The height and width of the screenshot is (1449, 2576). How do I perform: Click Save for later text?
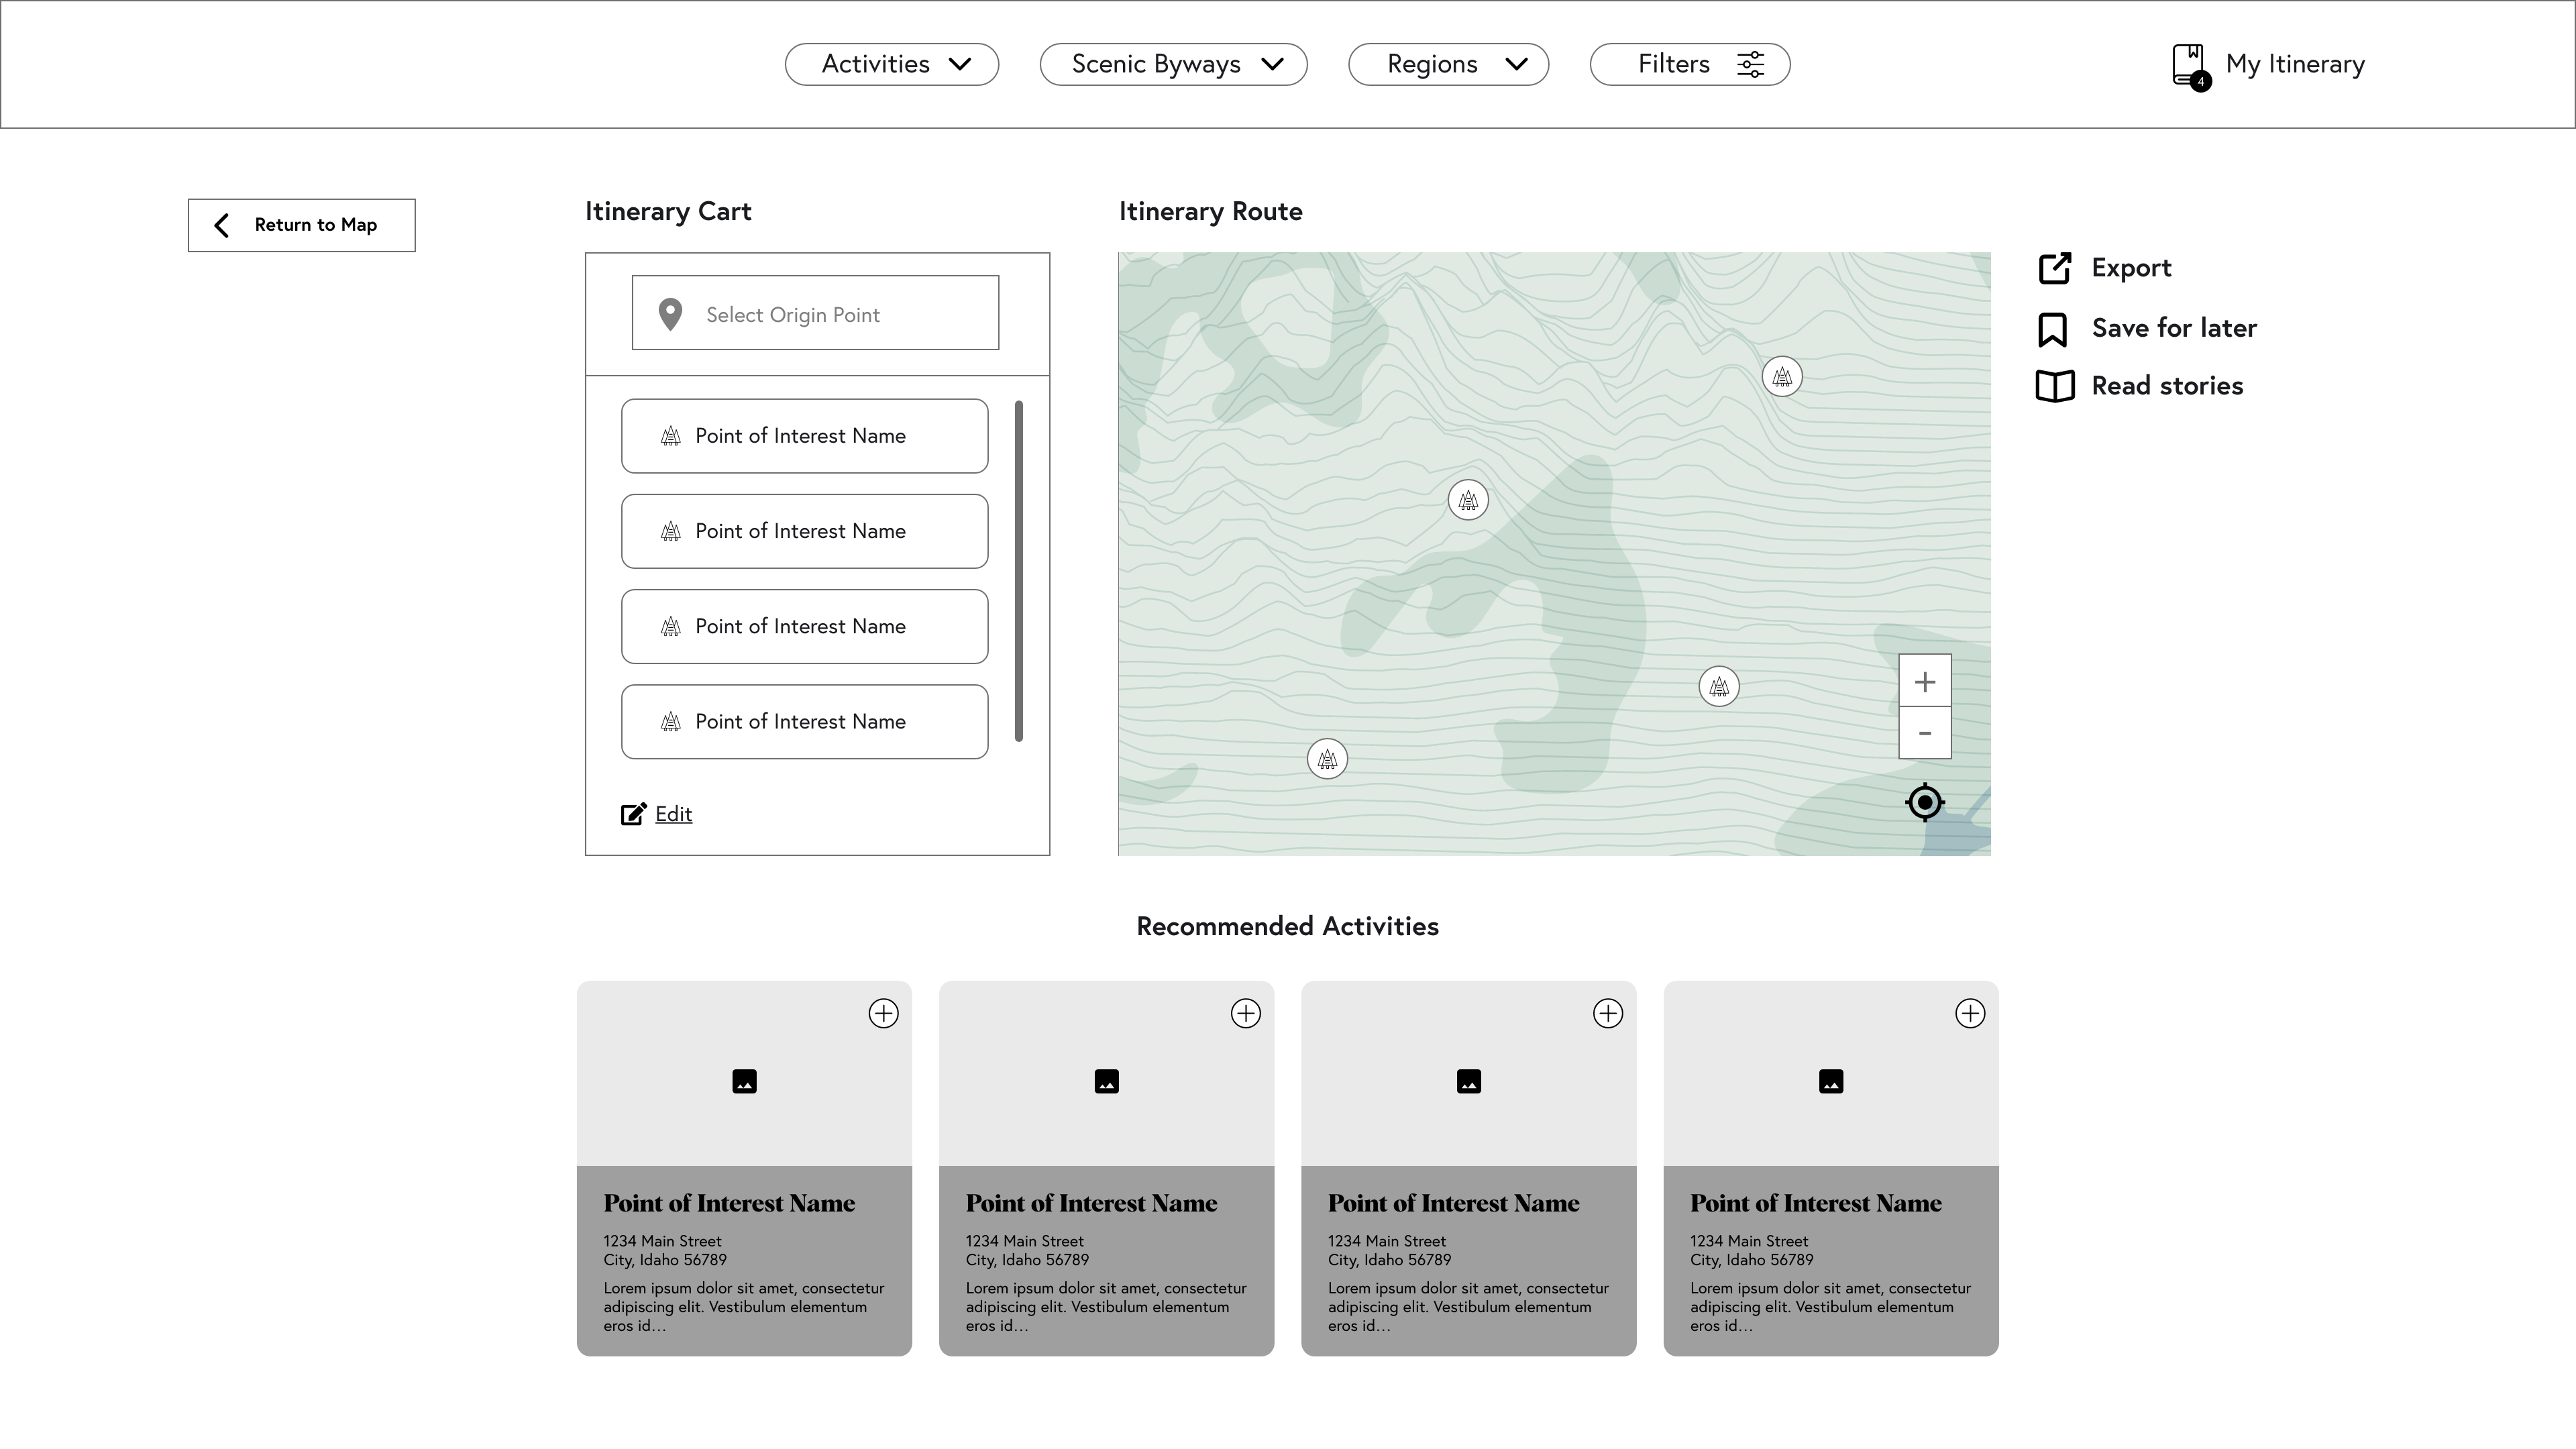coord(2174,328)
